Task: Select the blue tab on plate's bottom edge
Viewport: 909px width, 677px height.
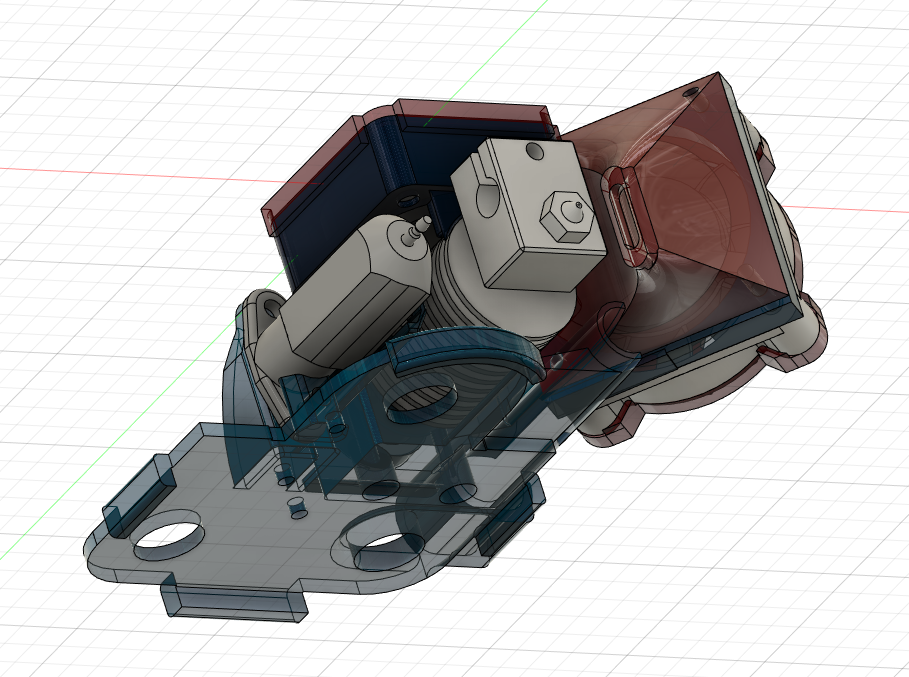Action: (x=233, y=600)
